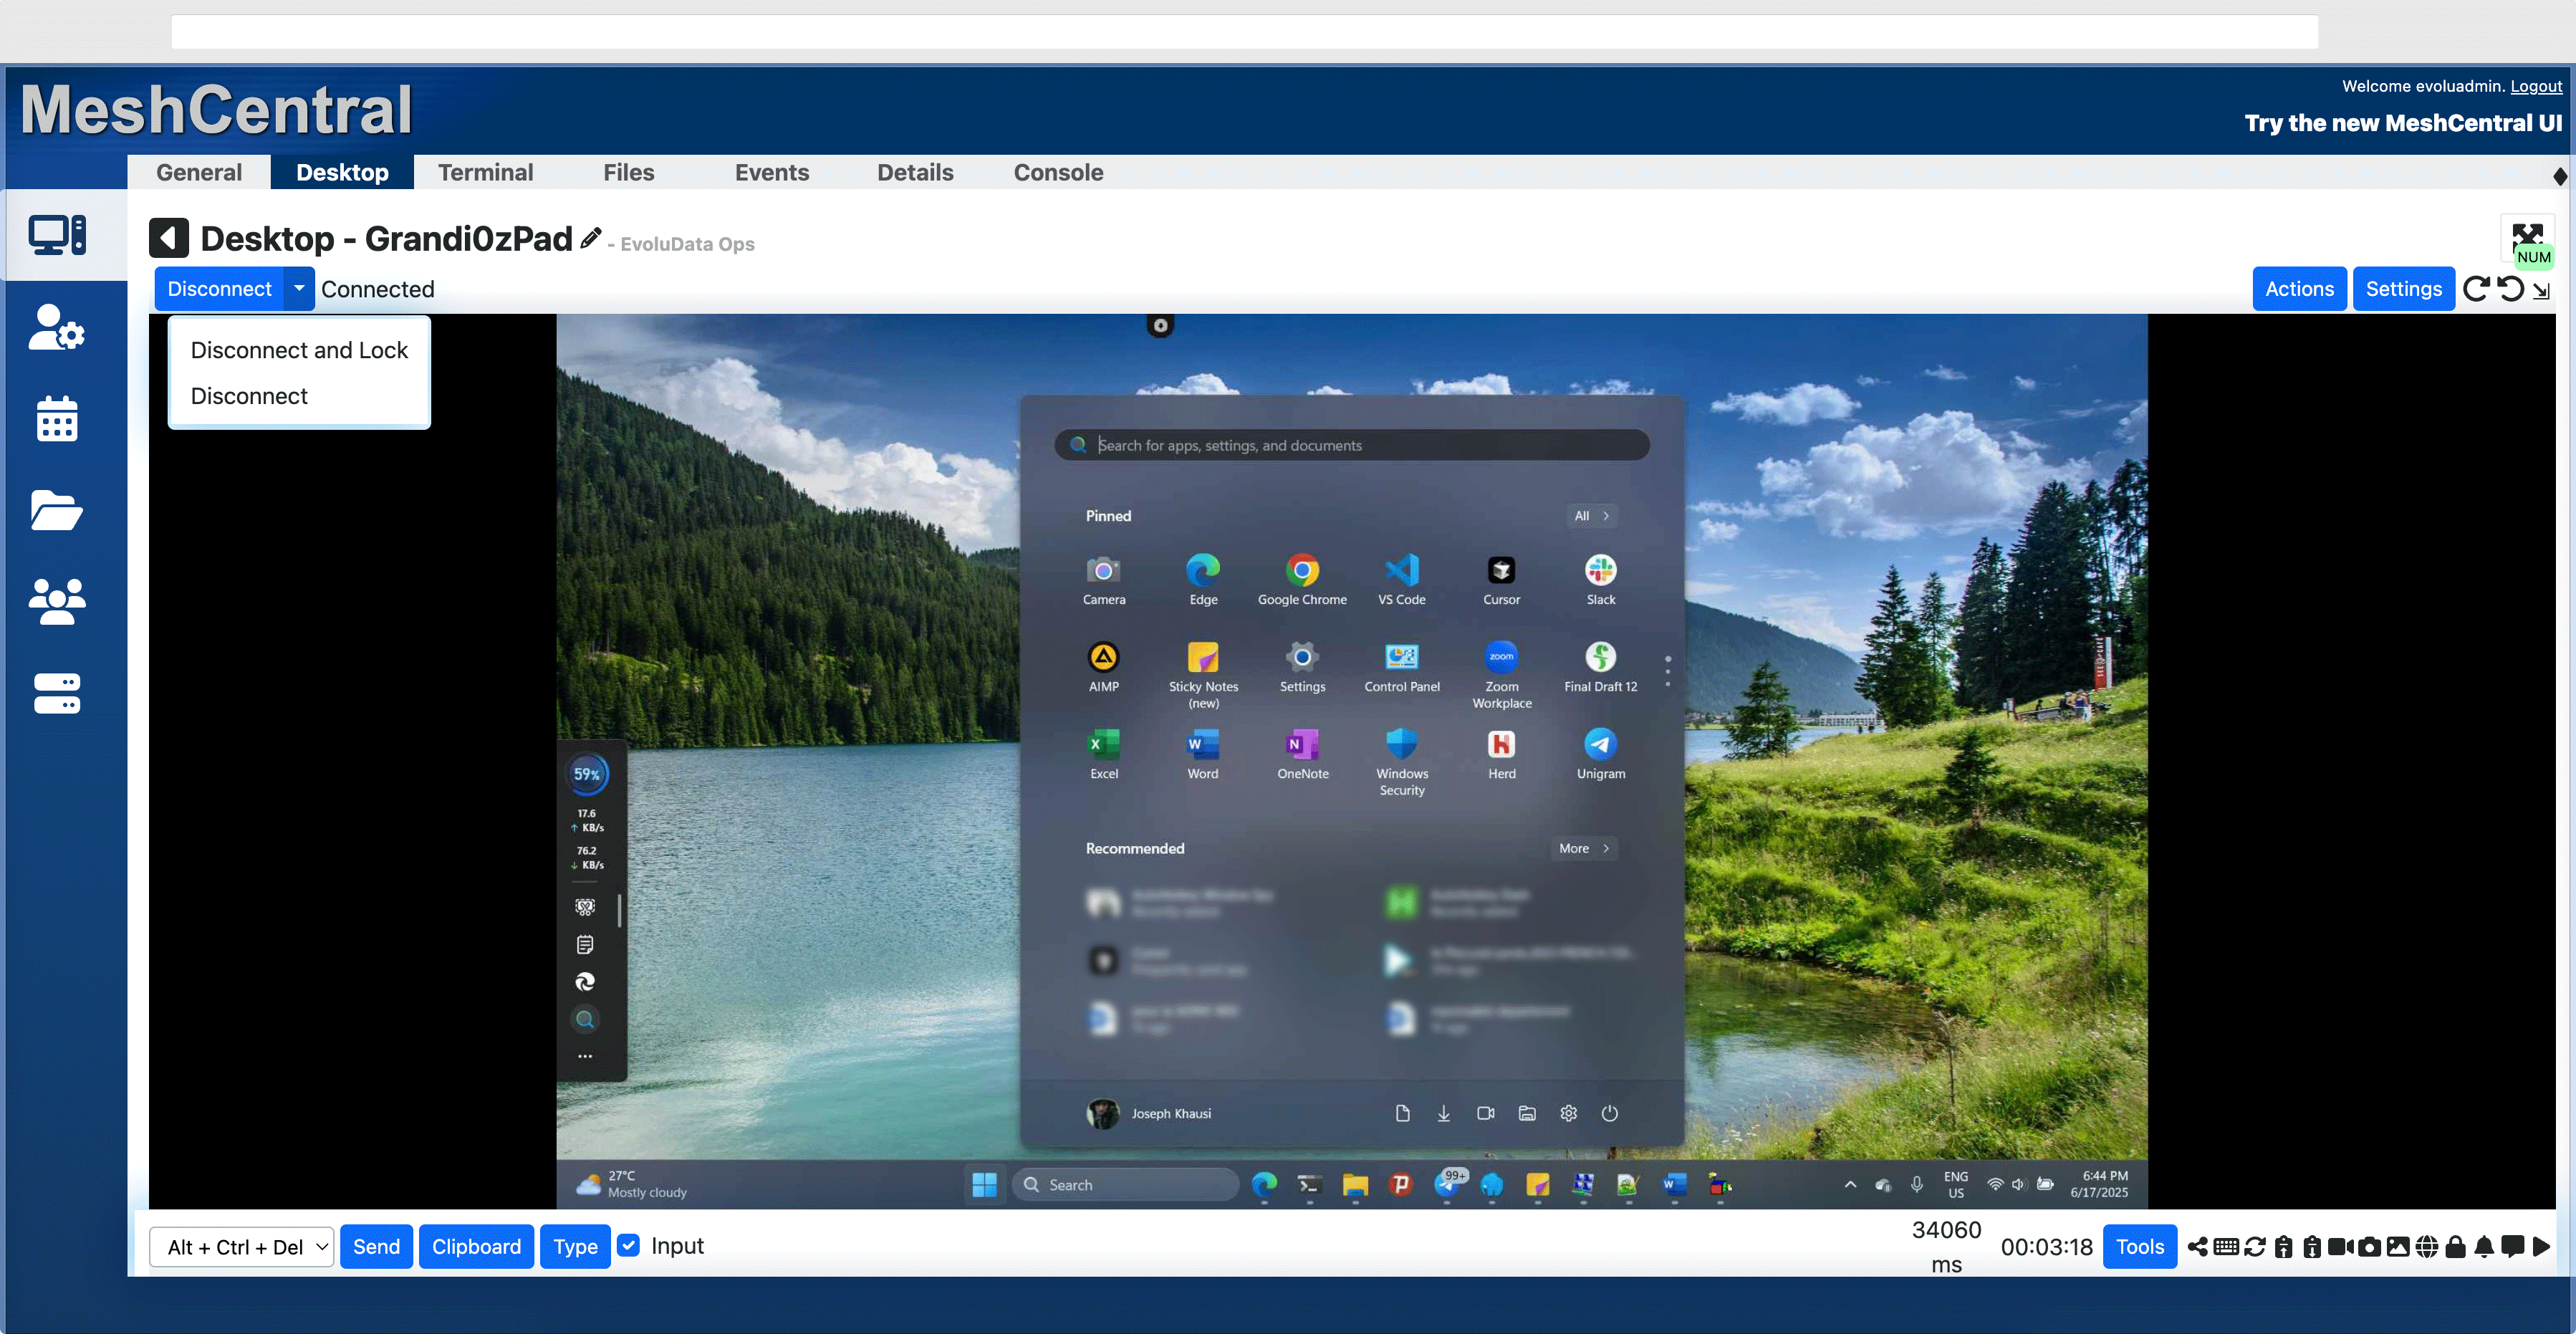Click the padlock icon in bottom toolbar
The width and height of the screenshot is (2576, 1334).
2455,1247
